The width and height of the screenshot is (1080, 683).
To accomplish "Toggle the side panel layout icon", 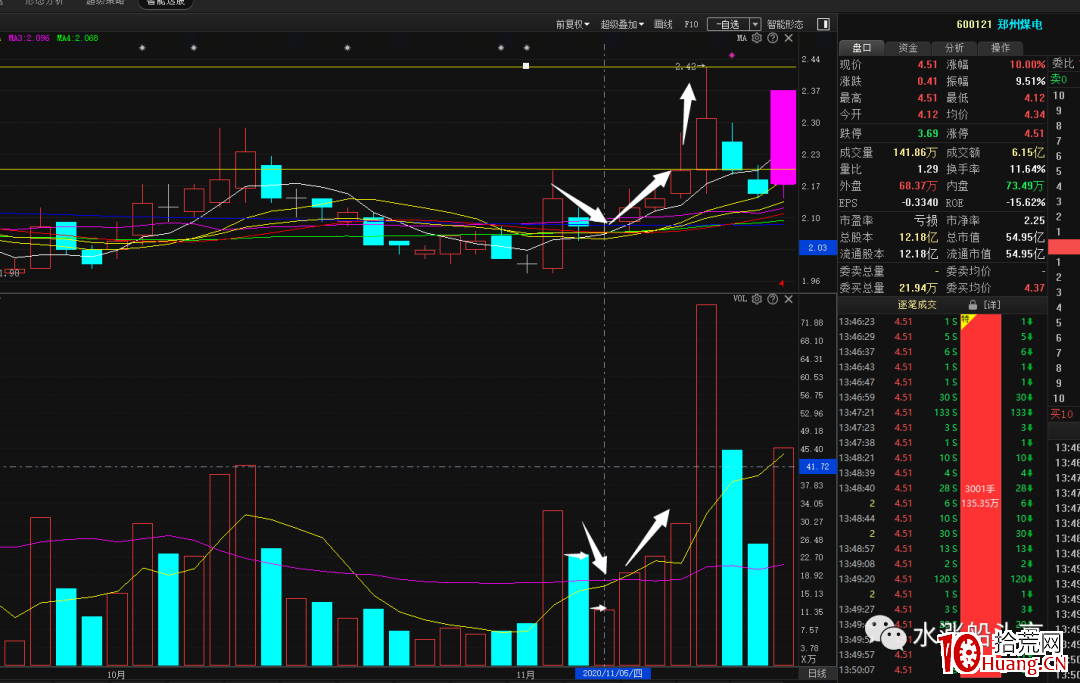I will [823, 23].
